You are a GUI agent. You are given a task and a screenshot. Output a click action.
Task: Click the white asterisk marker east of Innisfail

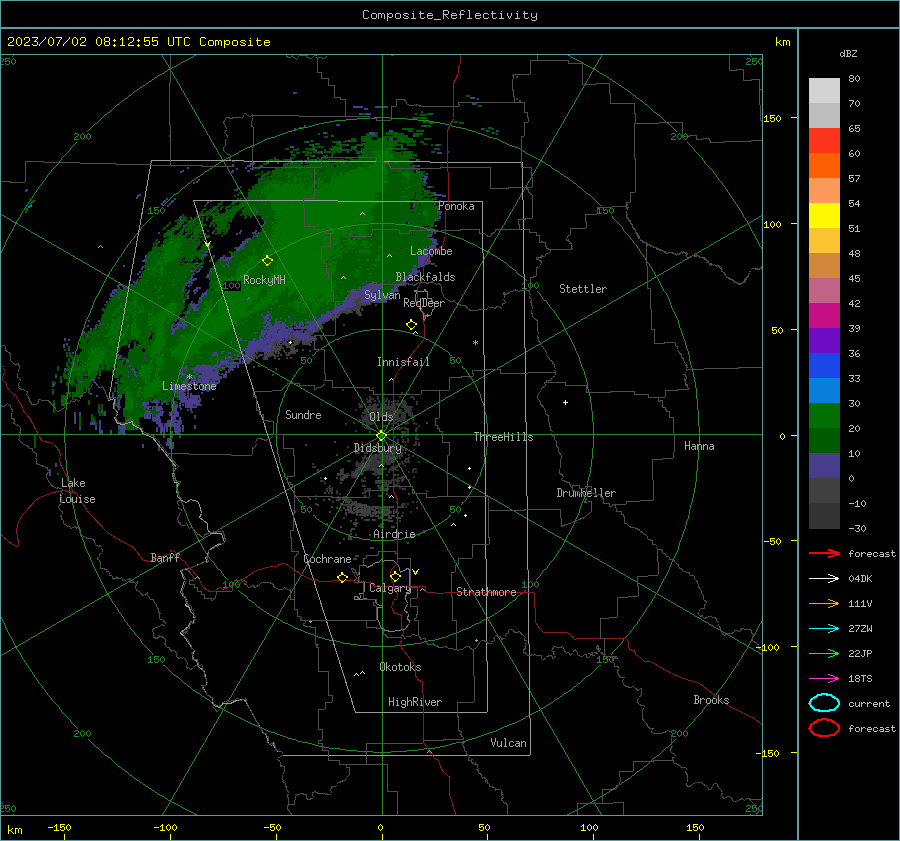[x=475, y=343]
